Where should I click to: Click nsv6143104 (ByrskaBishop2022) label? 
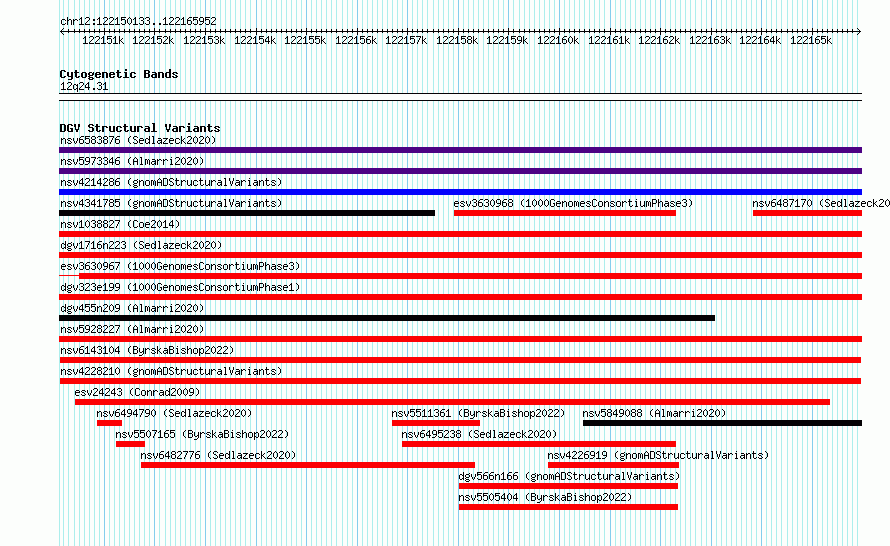[x=147, y=350]
